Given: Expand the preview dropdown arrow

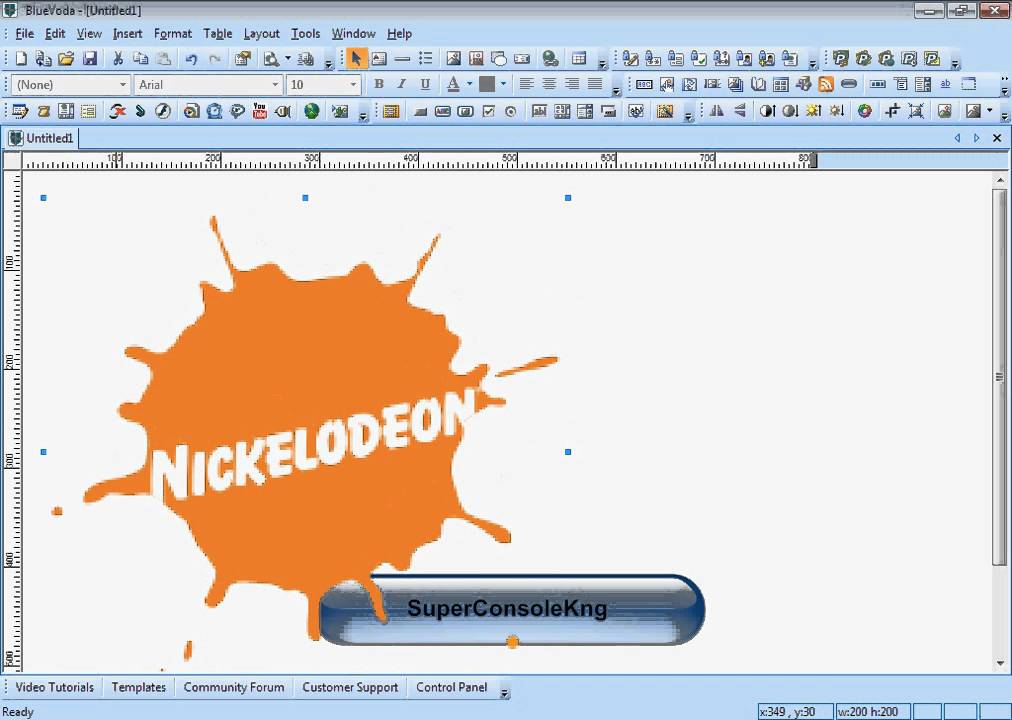Looking at the screenshot, I should coord(288,59).
